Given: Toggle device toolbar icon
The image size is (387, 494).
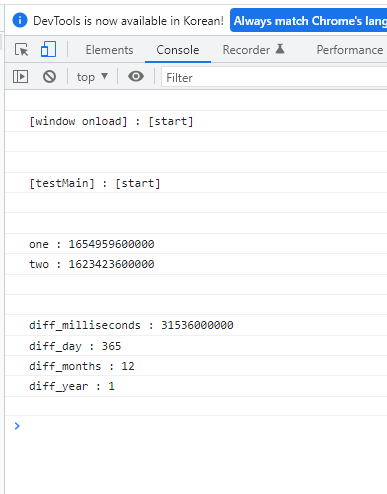Looking at the screenshot, I should 48,49.
